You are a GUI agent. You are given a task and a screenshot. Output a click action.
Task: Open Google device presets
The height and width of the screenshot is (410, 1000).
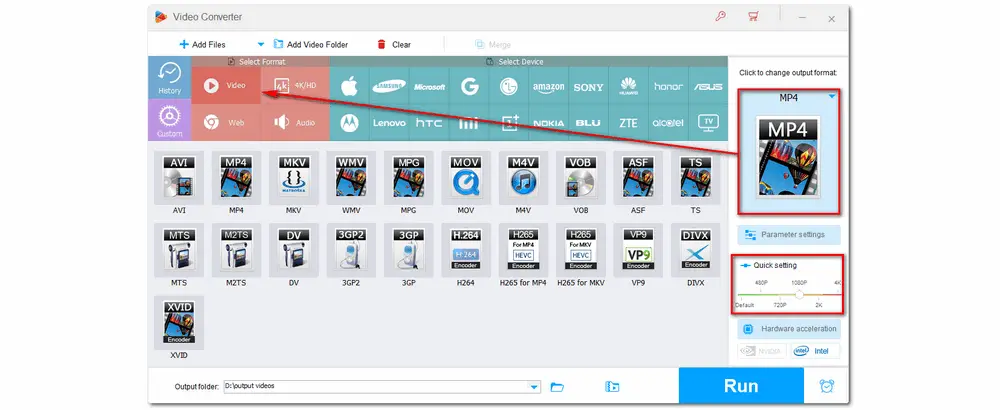[x=469, y=86]
